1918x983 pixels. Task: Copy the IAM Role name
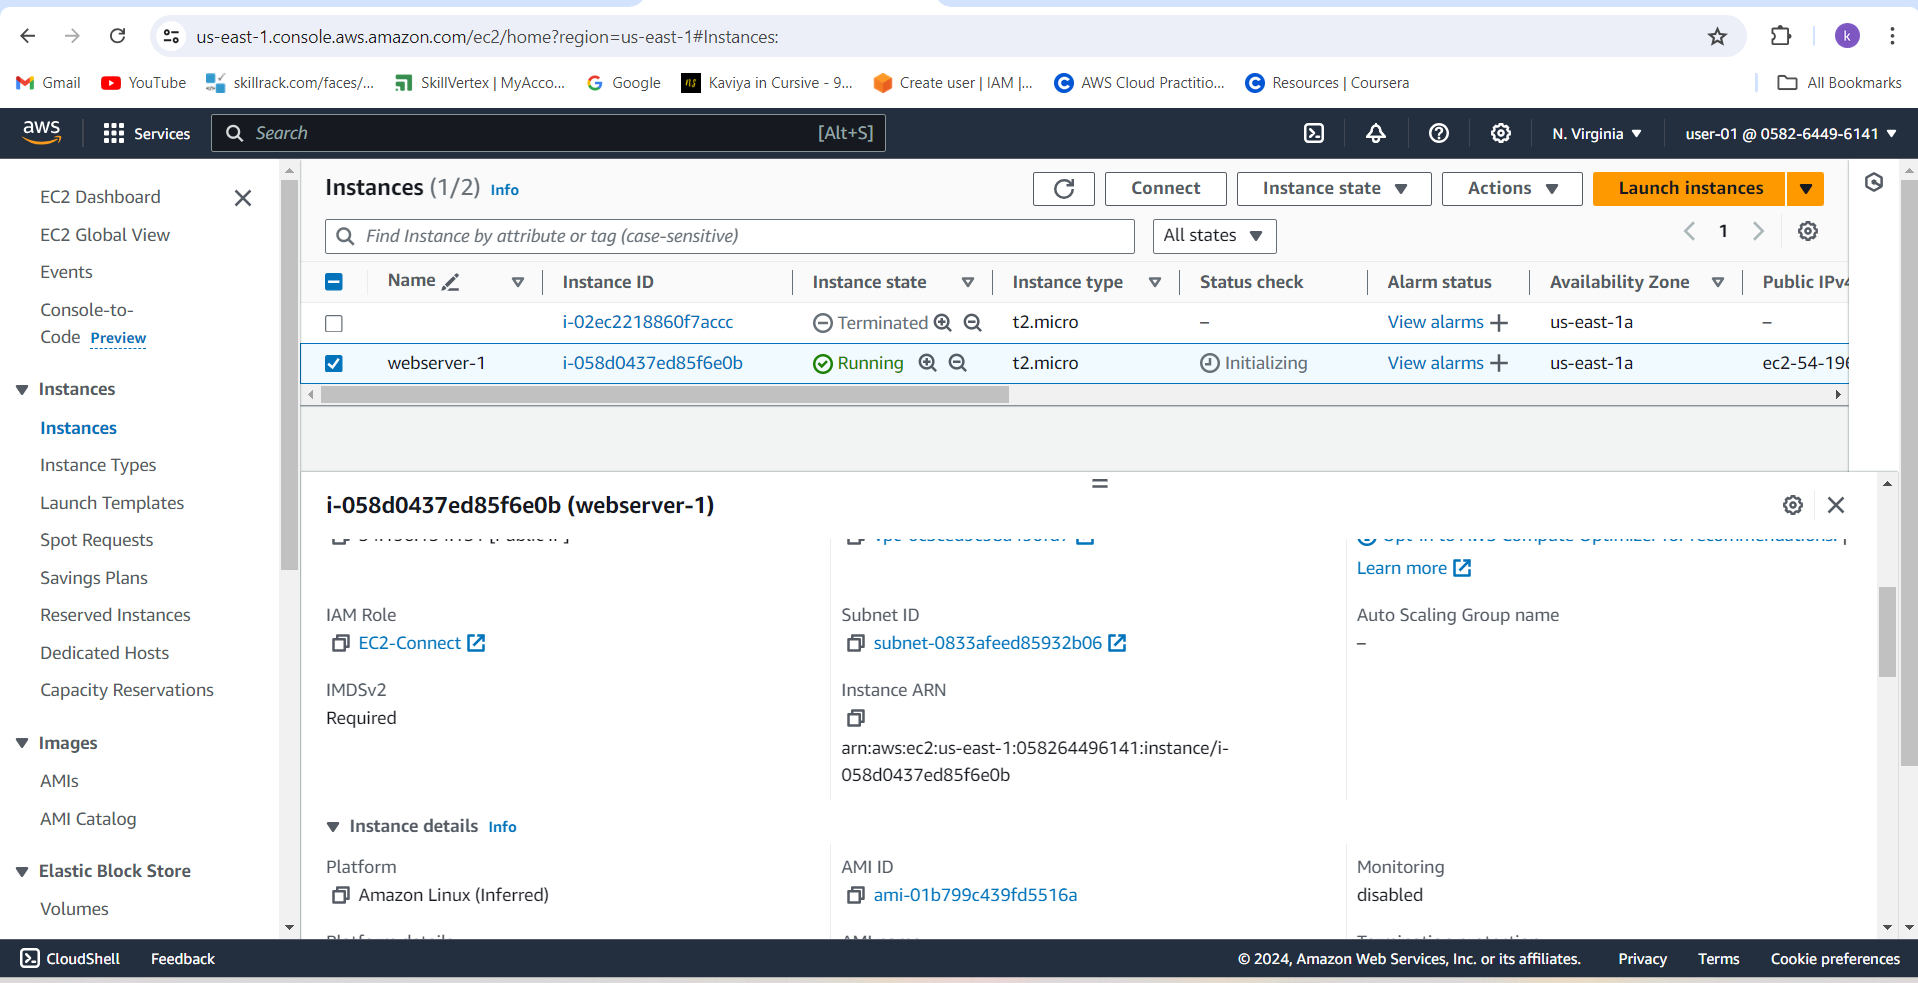tap(341, 643)
